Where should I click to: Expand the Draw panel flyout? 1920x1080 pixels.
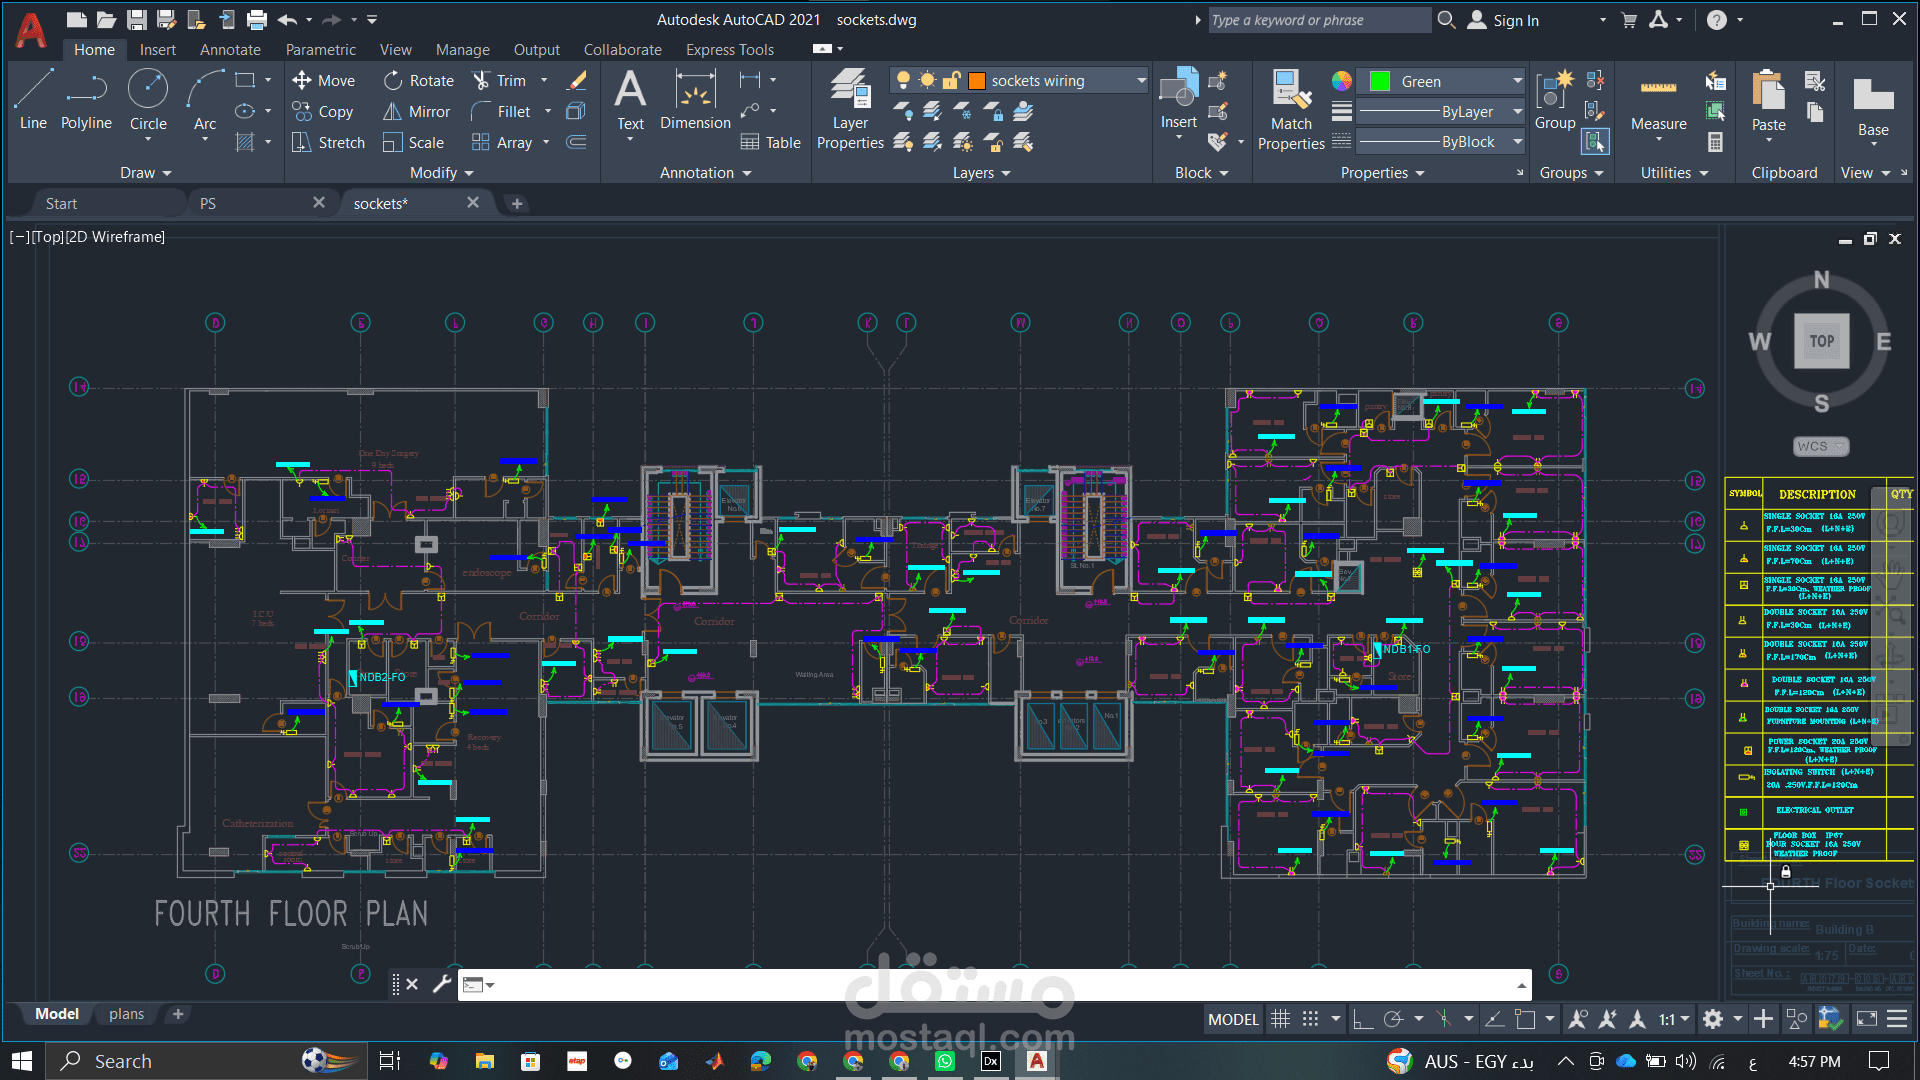146,173
